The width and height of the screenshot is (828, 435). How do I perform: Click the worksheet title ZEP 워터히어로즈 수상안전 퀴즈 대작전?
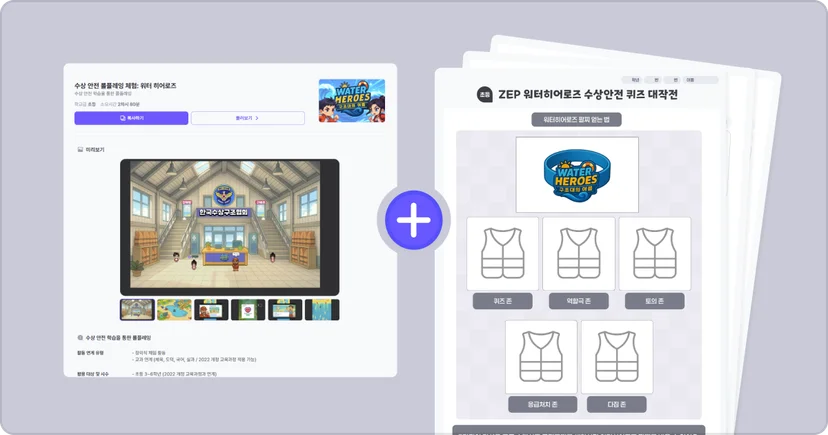pyautogui.click(x=588, y=94)
